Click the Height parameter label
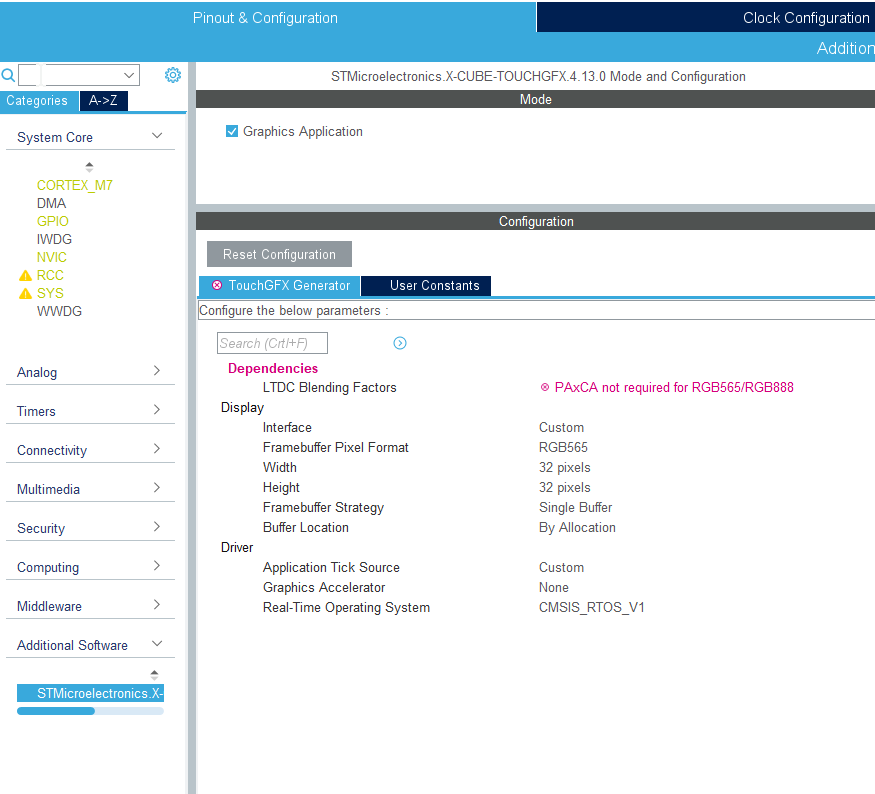This screenshot has width=875, height=794. (281, 488)
